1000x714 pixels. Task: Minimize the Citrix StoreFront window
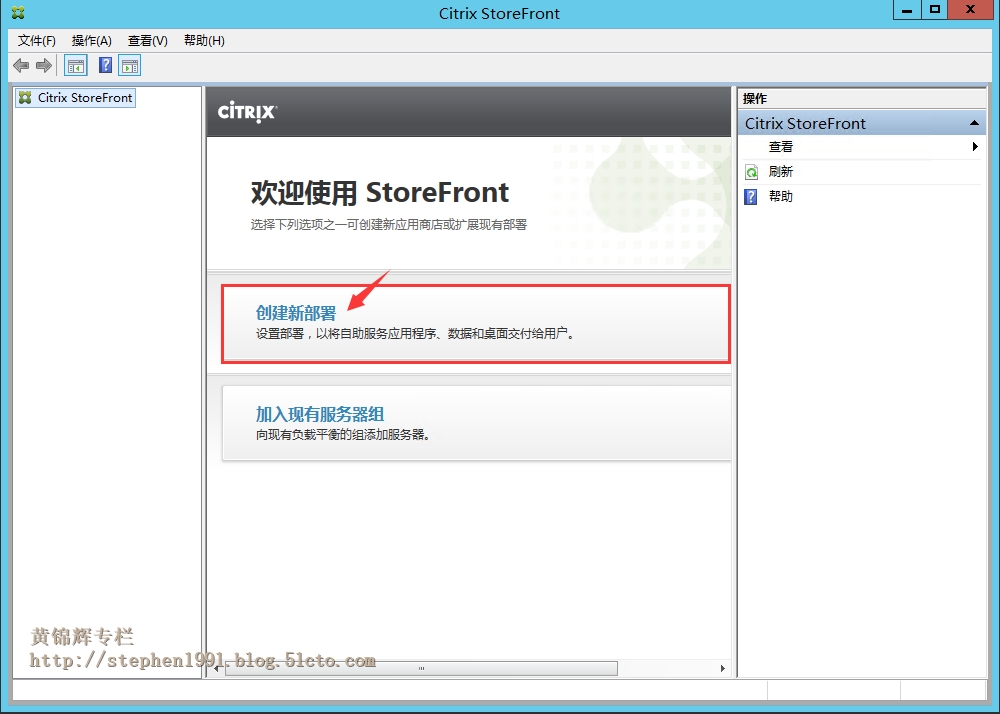tap(906, 10)
